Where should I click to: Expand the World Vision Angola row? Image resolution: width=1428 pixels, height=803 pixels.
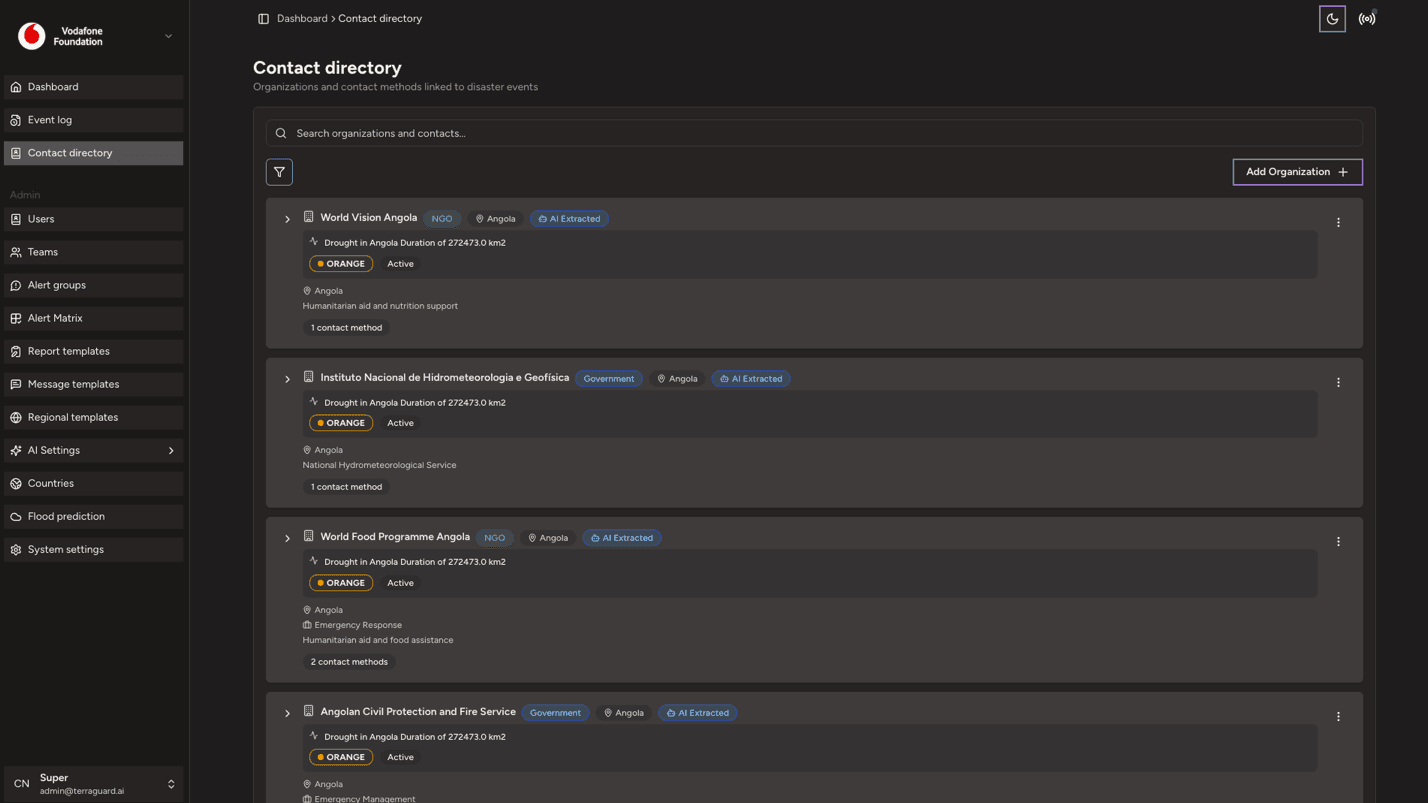point(287,219)
